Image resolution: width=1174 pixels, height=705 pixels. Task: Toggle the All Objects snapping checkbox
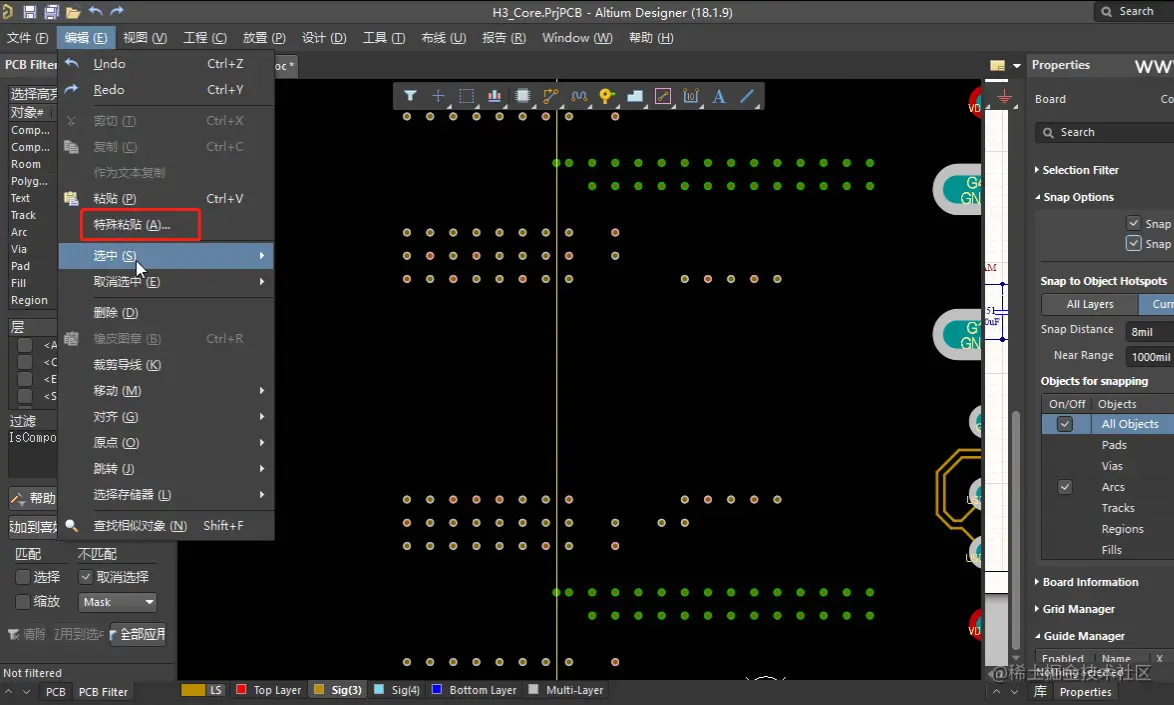pos(1065,424)
